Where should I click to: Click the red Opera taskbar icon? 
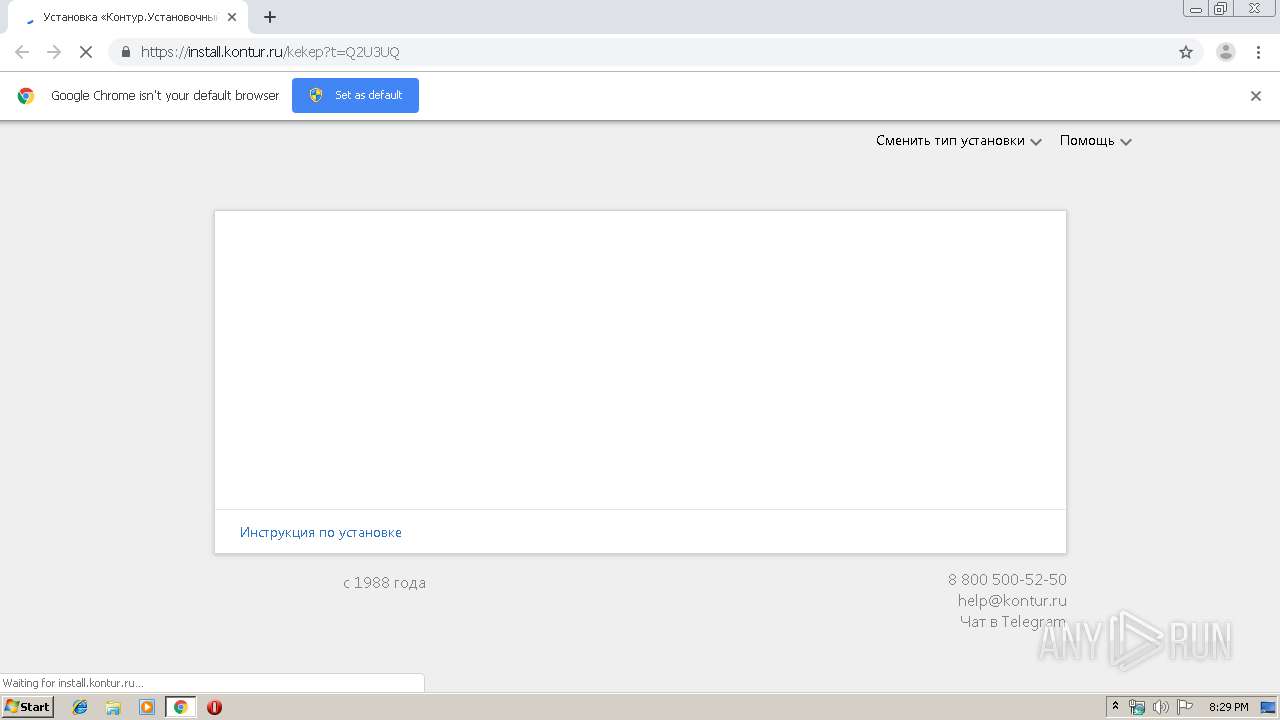click(214, 707)
